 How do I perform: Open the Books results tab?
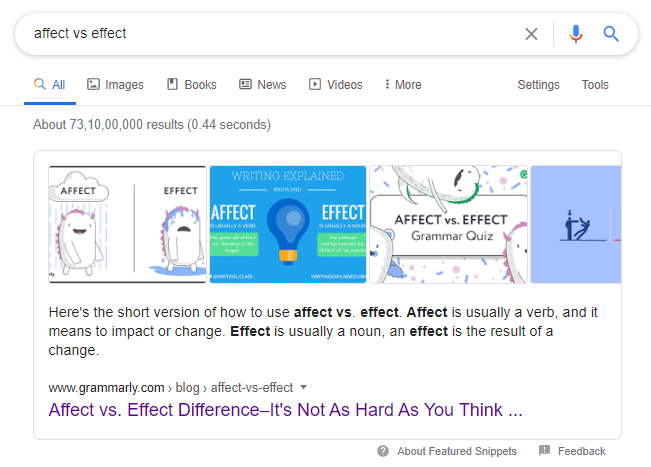click(x=191, y=85)
